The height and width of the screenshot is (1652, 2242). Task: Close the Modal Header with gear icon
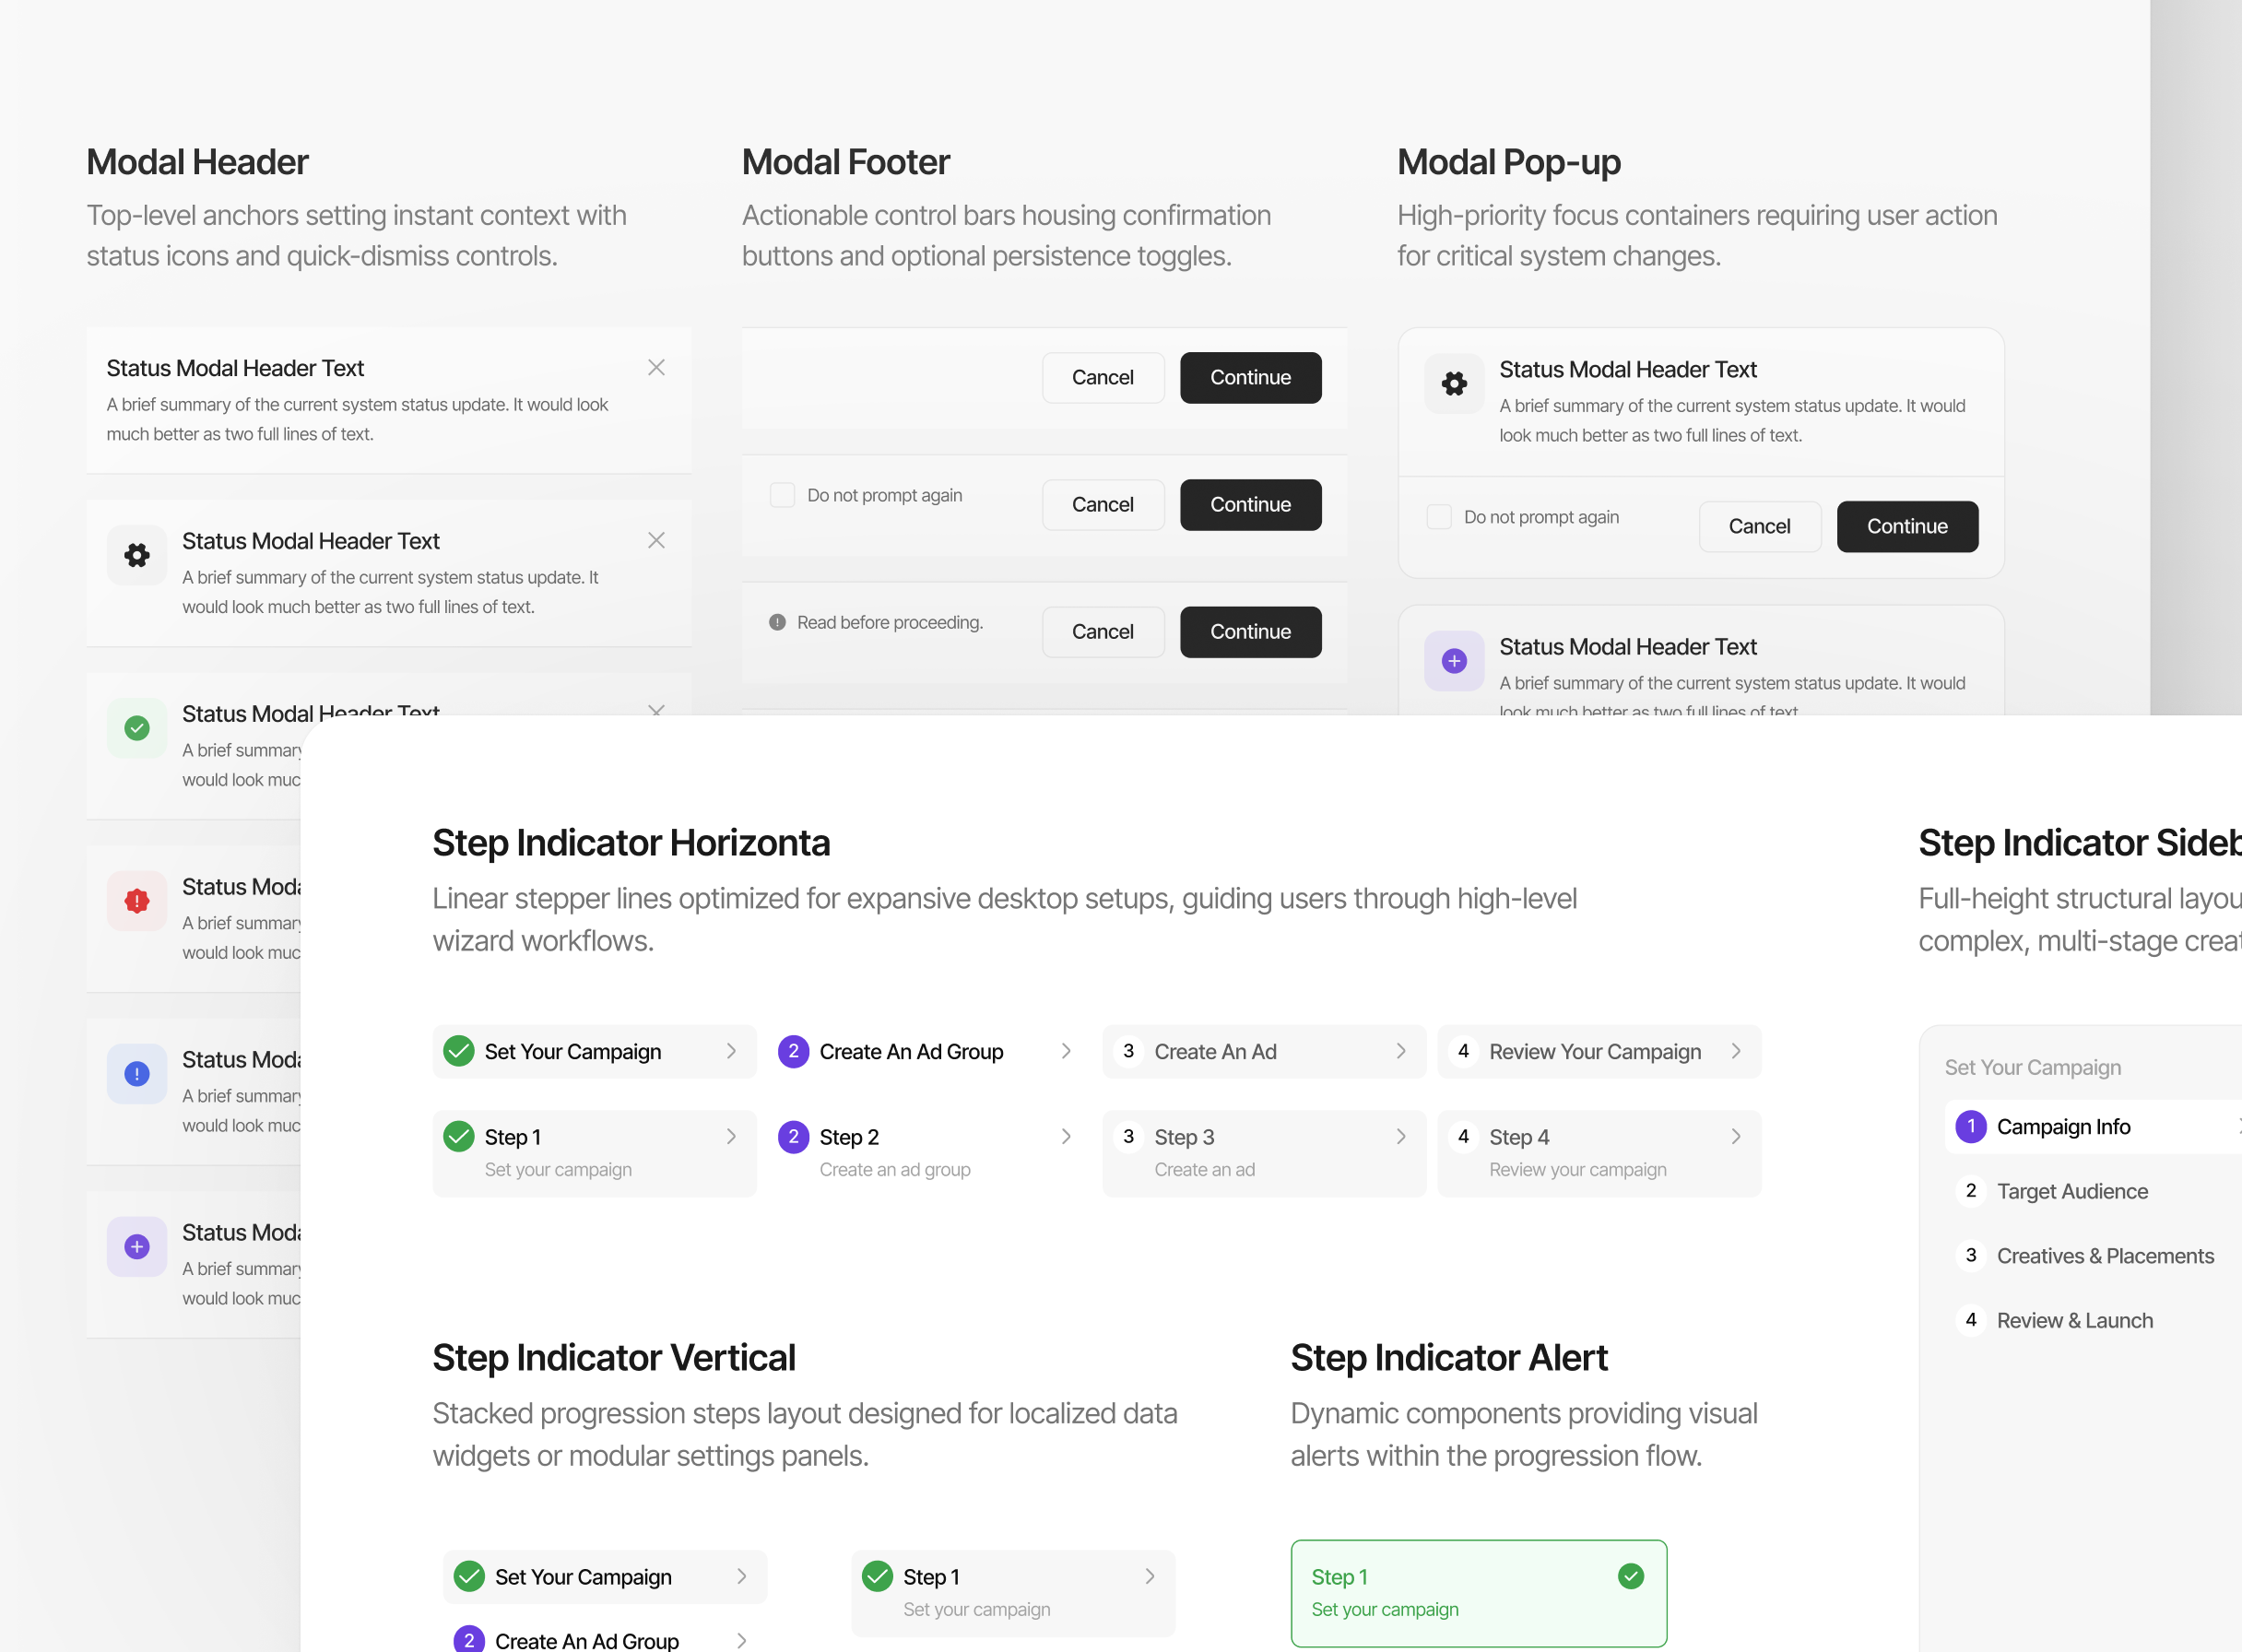[x=656, y=541]
